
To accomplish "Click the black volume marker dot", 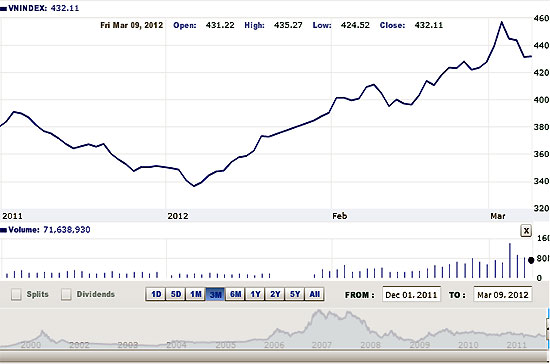I will point(531,260).
